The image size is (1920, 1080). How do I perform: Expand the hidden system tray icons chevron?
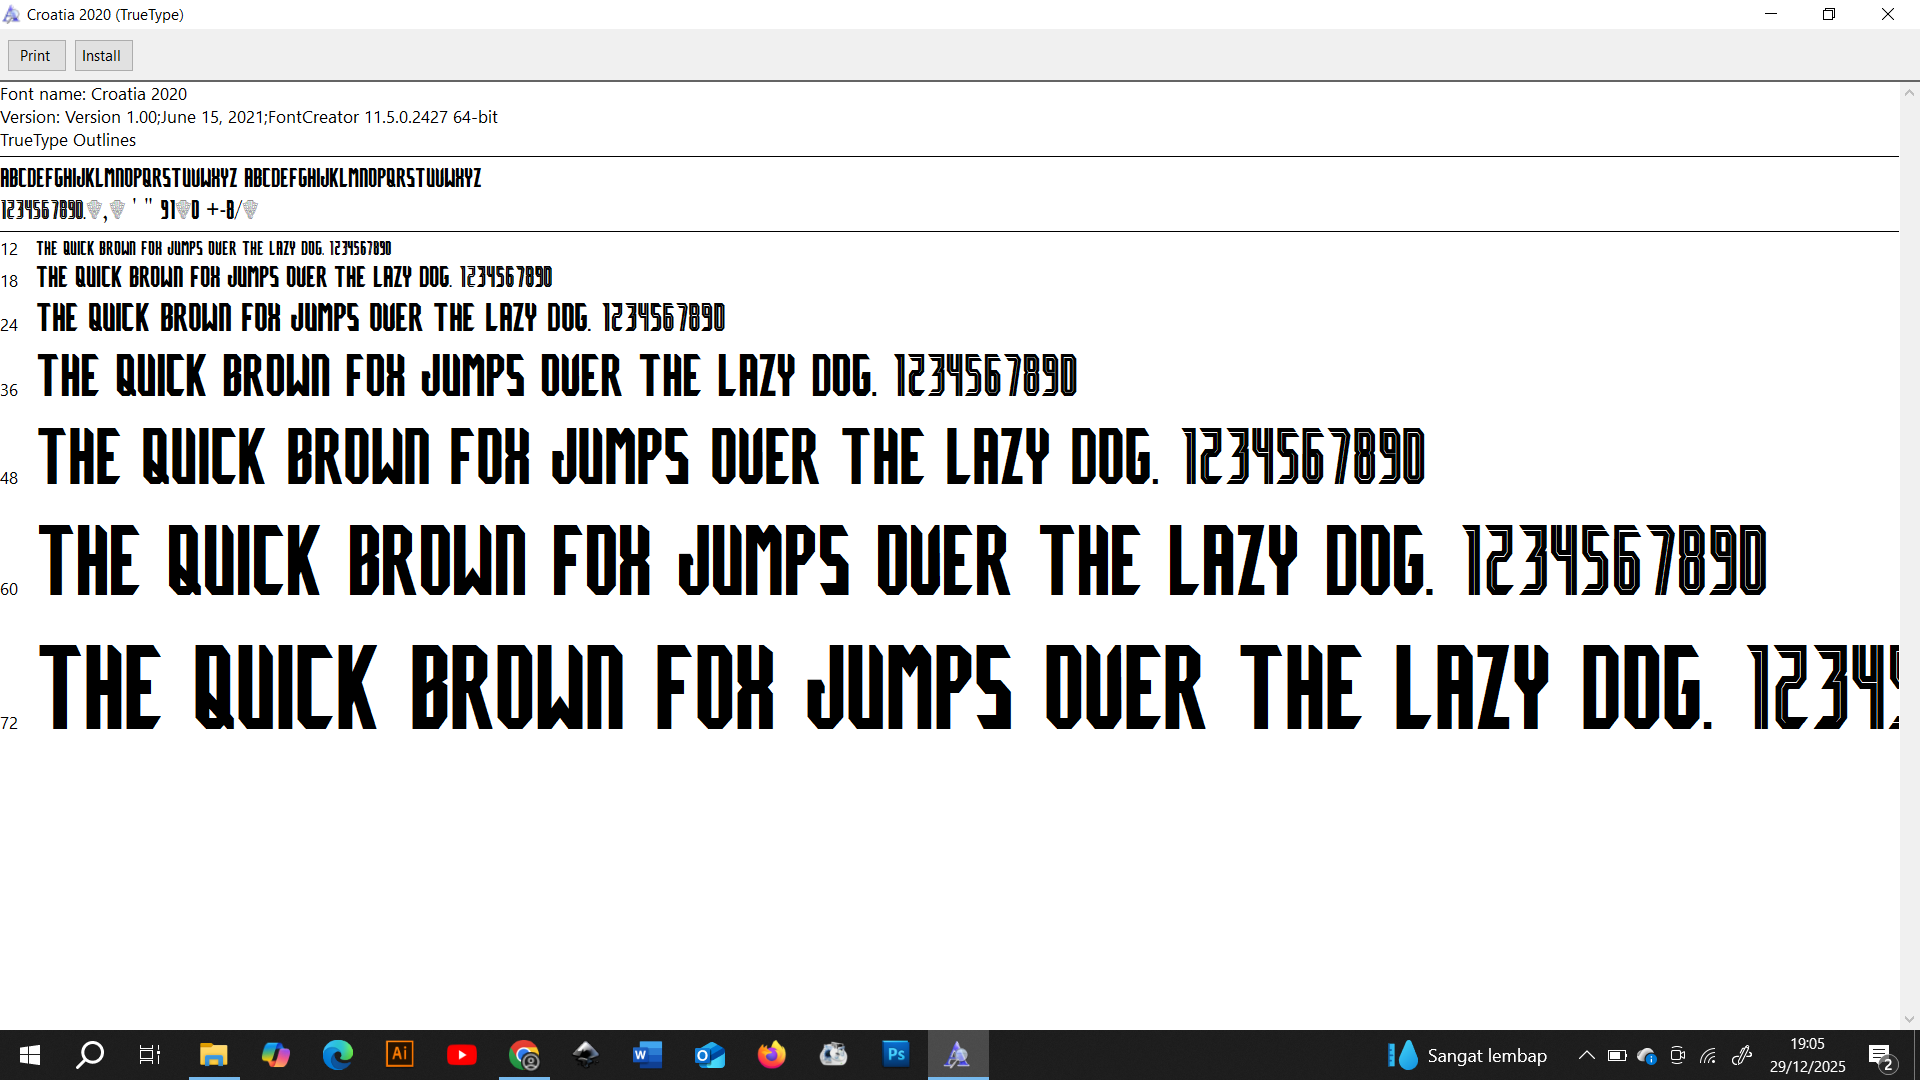(1586, 1055)
